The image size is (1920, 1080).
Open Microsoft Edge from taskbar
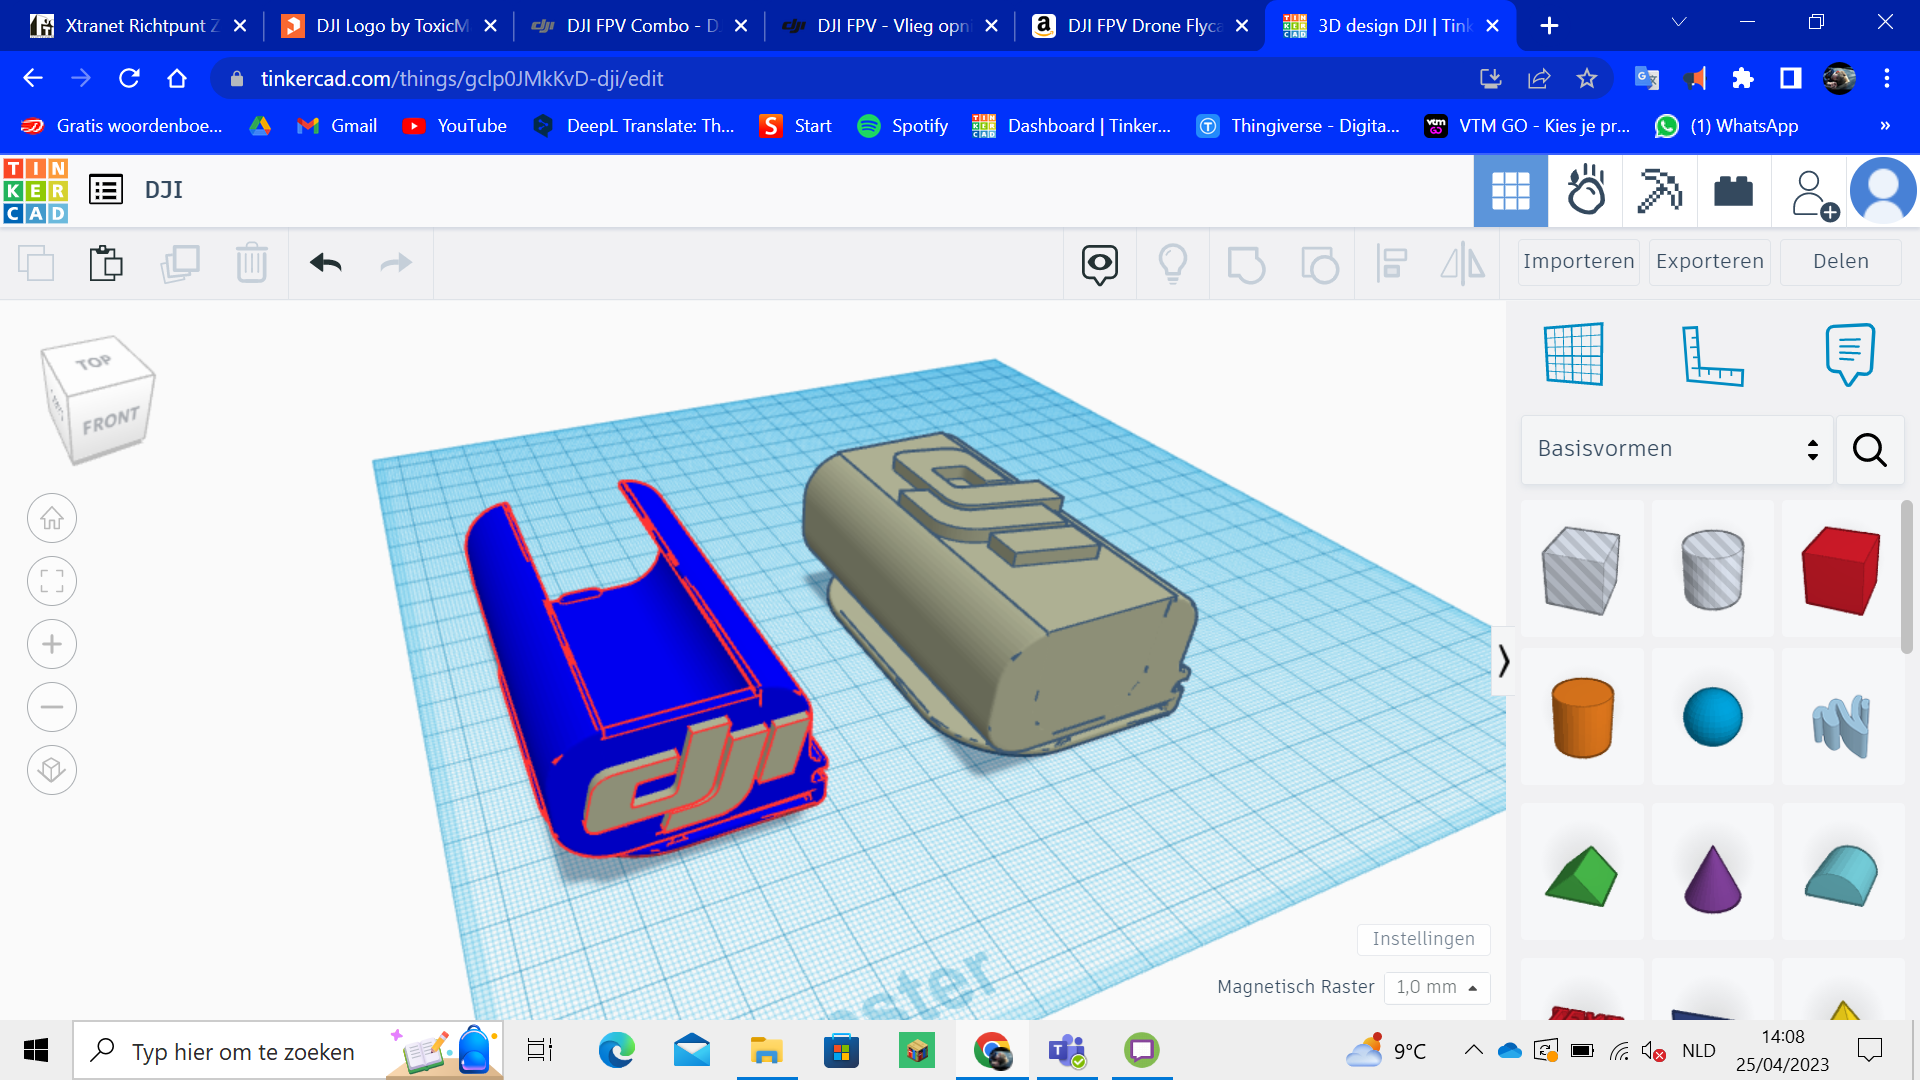tap(616, 1051)
